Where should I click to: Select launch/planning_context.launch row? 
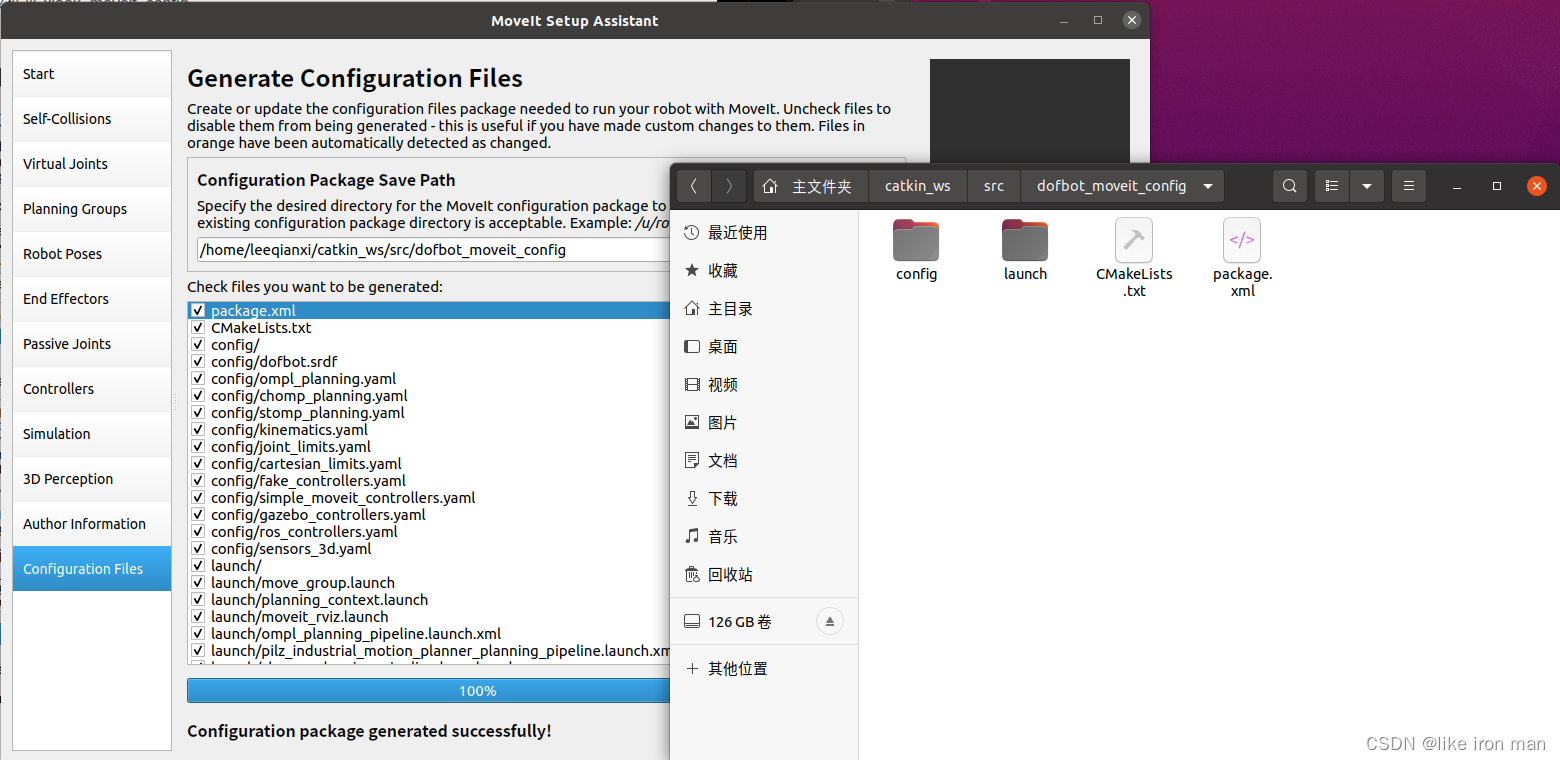429,600
